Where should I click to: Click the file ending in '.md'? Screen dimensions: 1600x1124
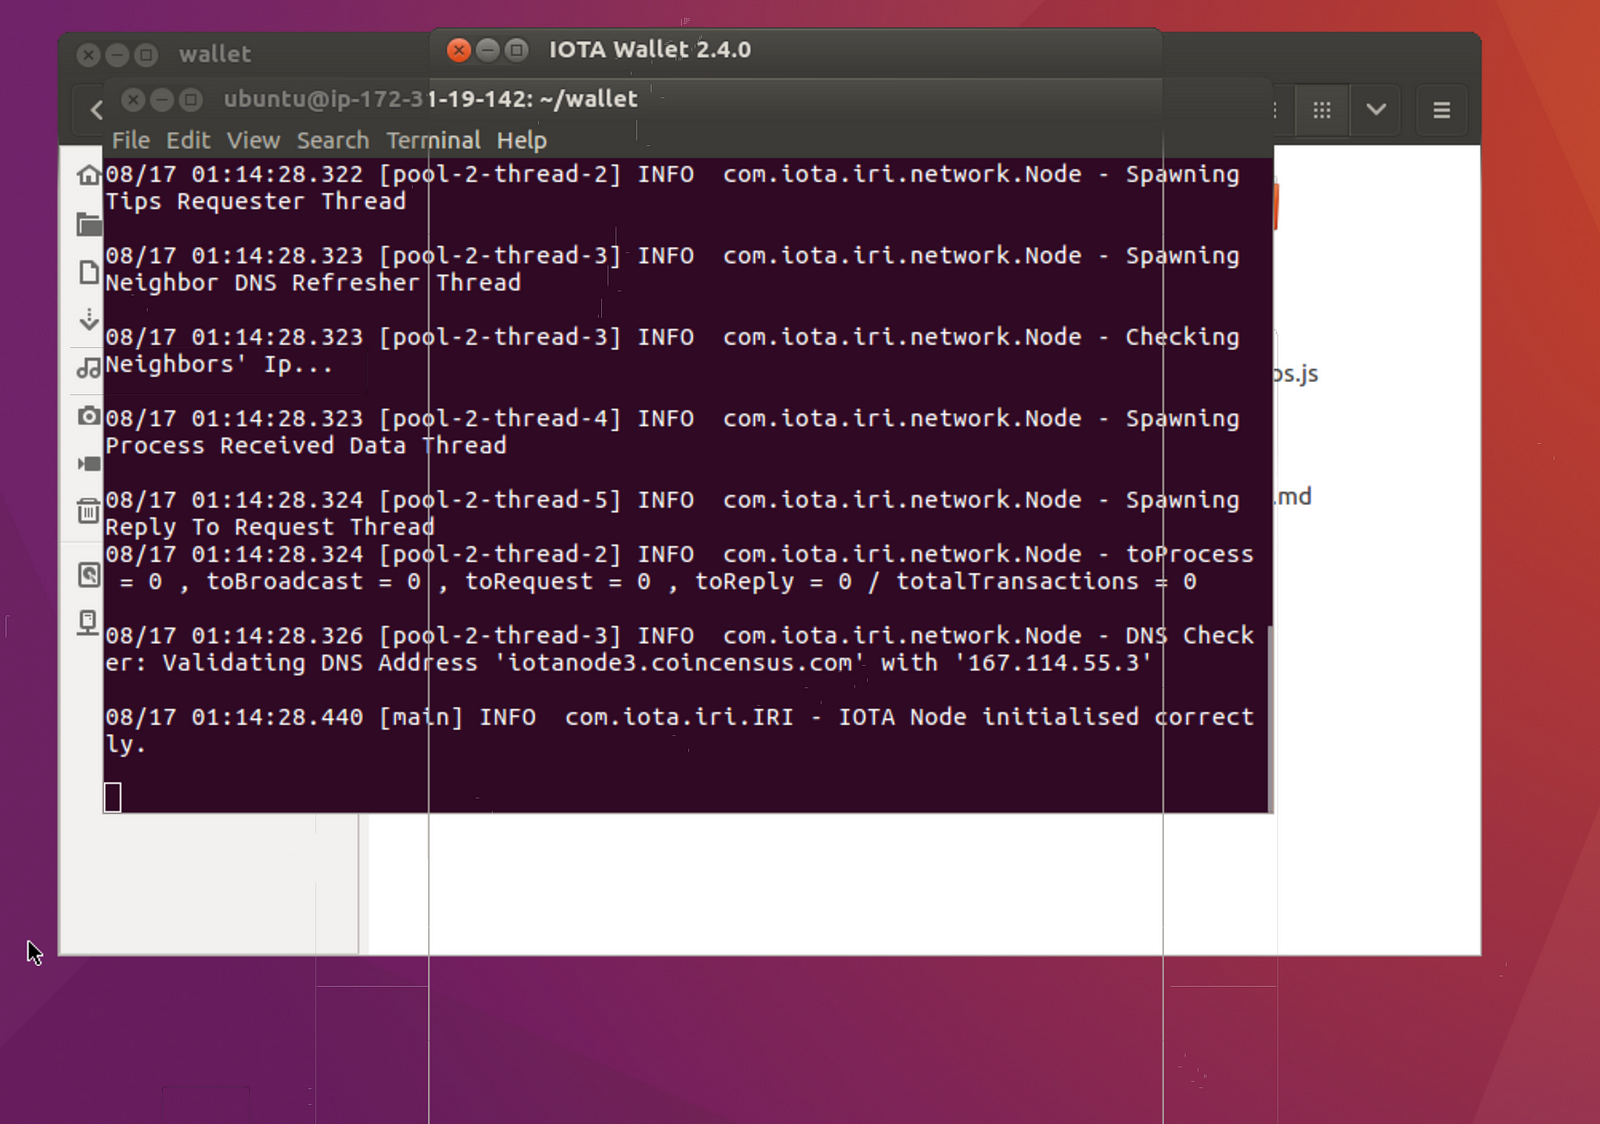tap(1295, 496)
